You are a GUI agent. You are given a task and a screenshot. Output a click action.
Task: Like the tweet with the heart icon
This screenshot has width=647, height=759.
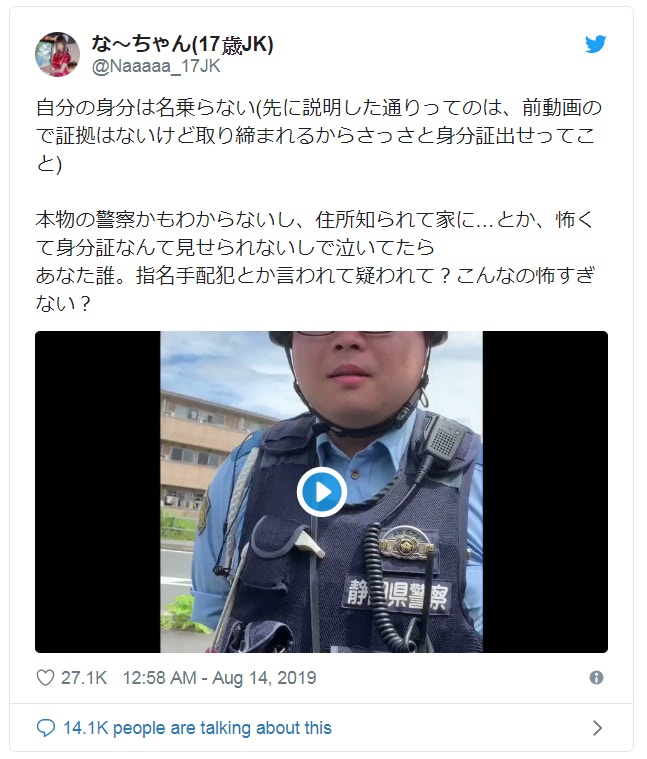point(45,678)
